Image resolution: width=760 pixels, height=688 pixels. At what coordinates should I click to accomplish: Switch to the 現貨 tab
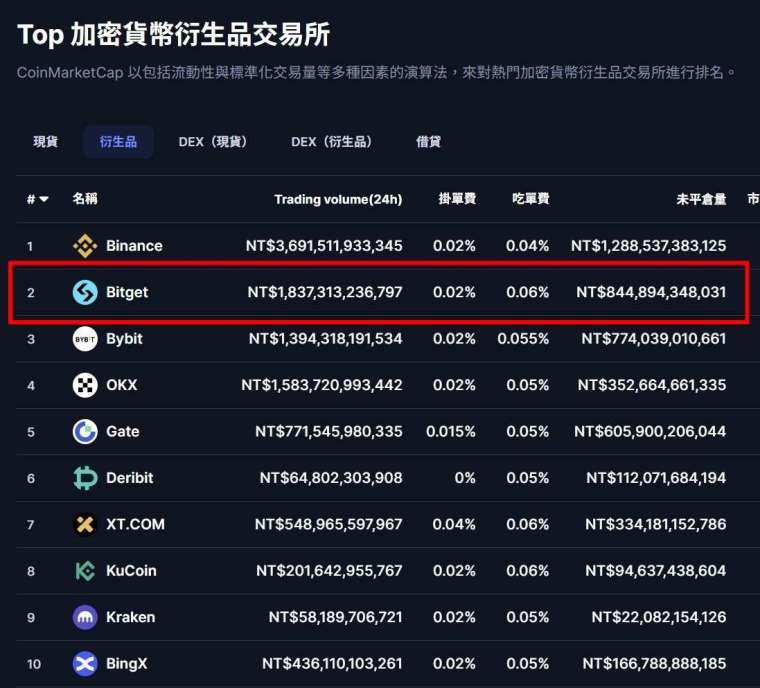click(46, 142)
